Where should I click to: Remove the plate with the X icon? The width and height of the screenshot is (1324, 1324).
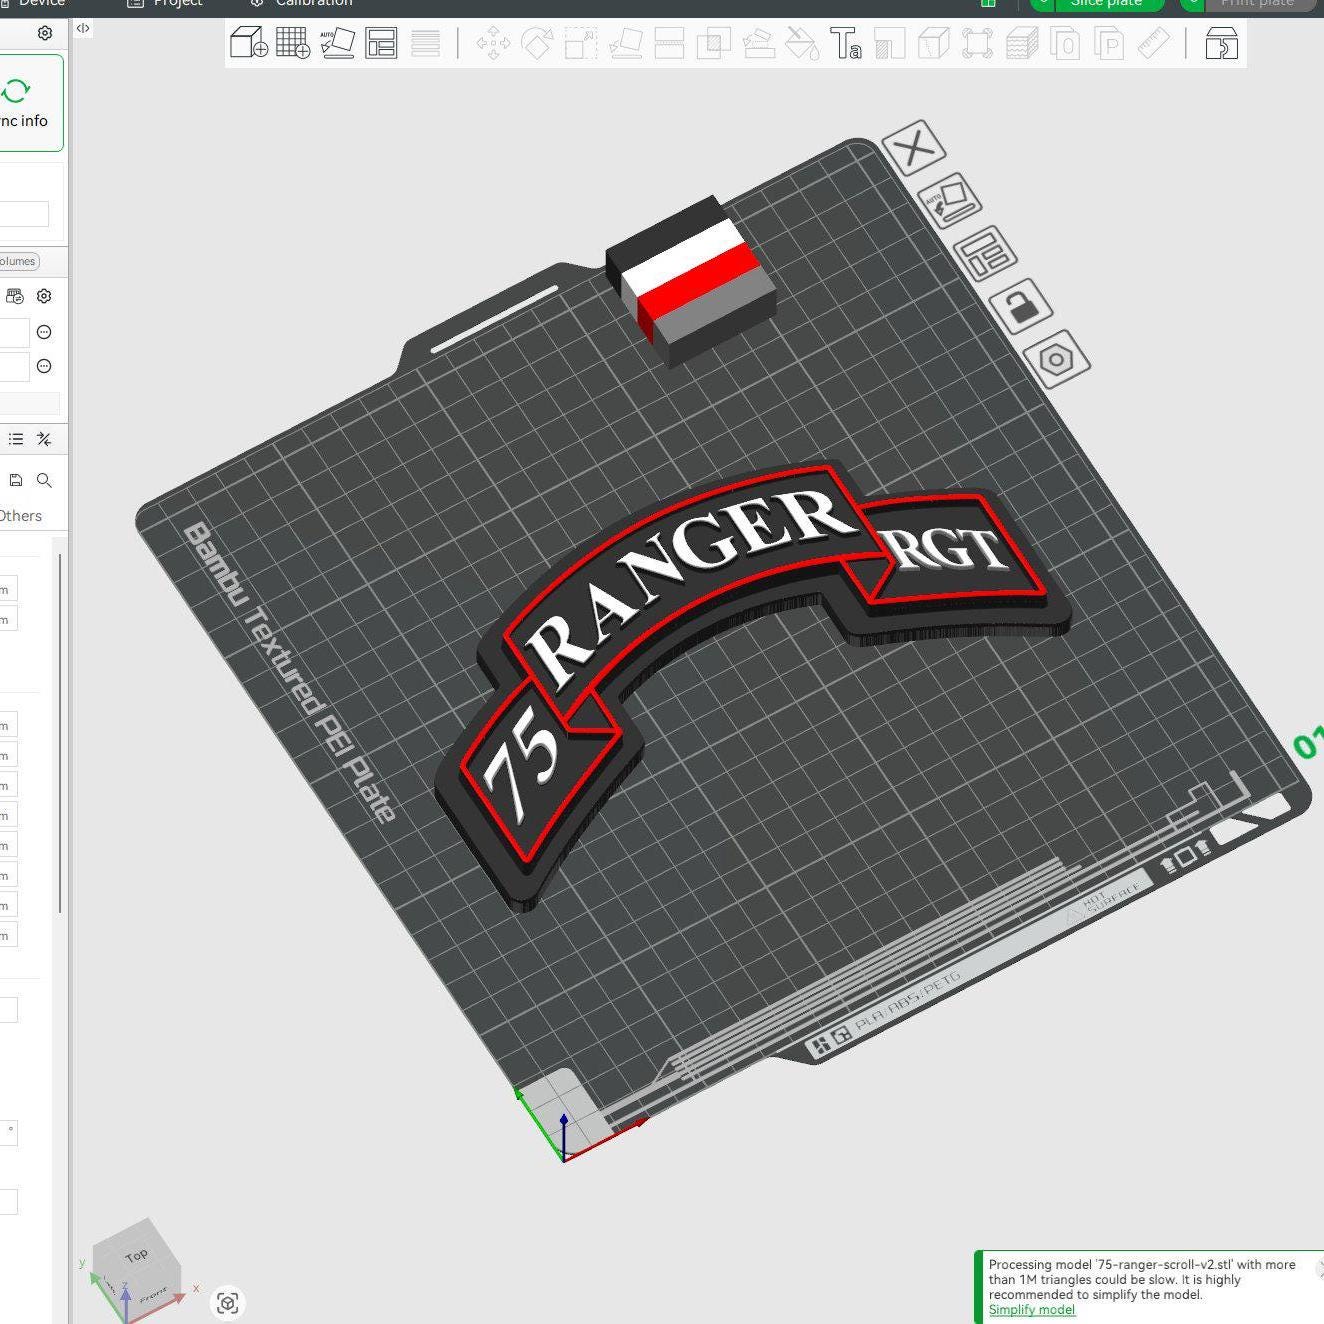point(913,150)
